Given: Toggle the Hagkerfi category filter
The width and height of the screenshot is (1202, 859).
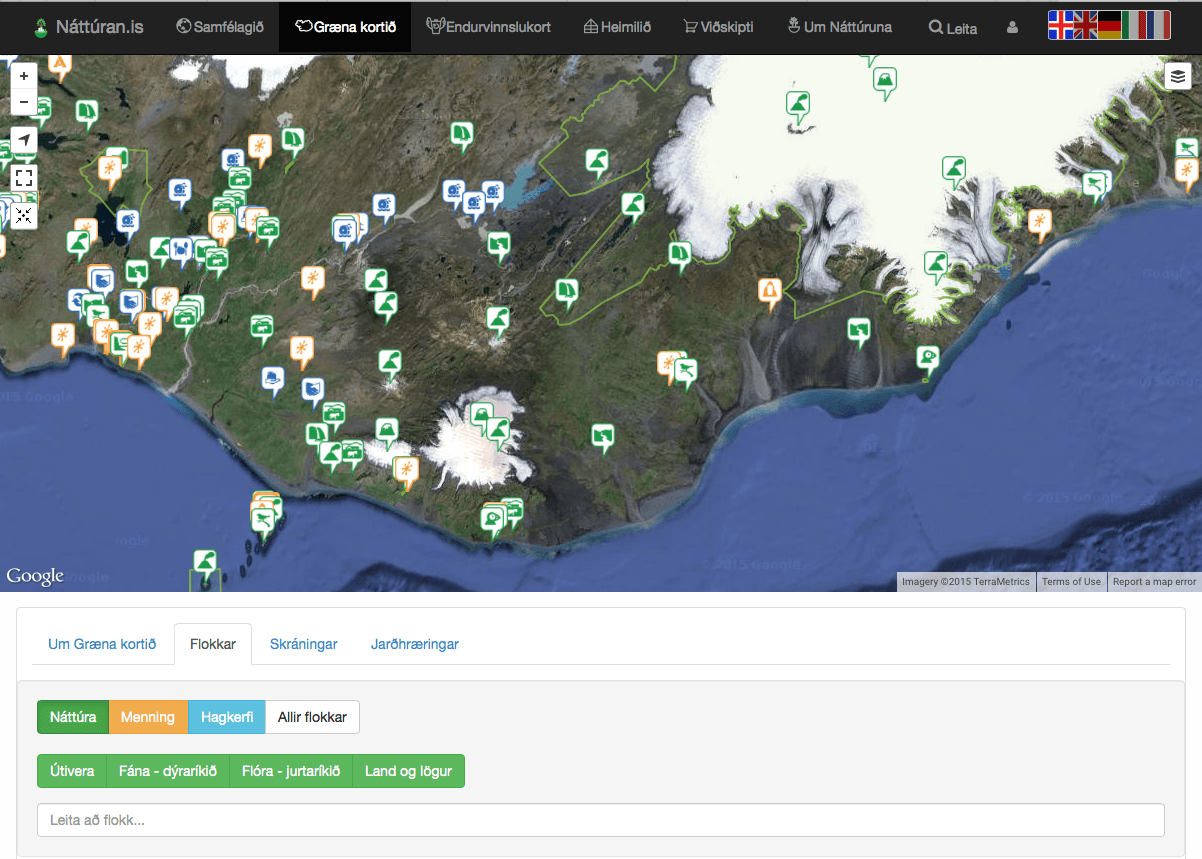Looking at the screenshot, I should pyautogui.click(x=227, y=717).
